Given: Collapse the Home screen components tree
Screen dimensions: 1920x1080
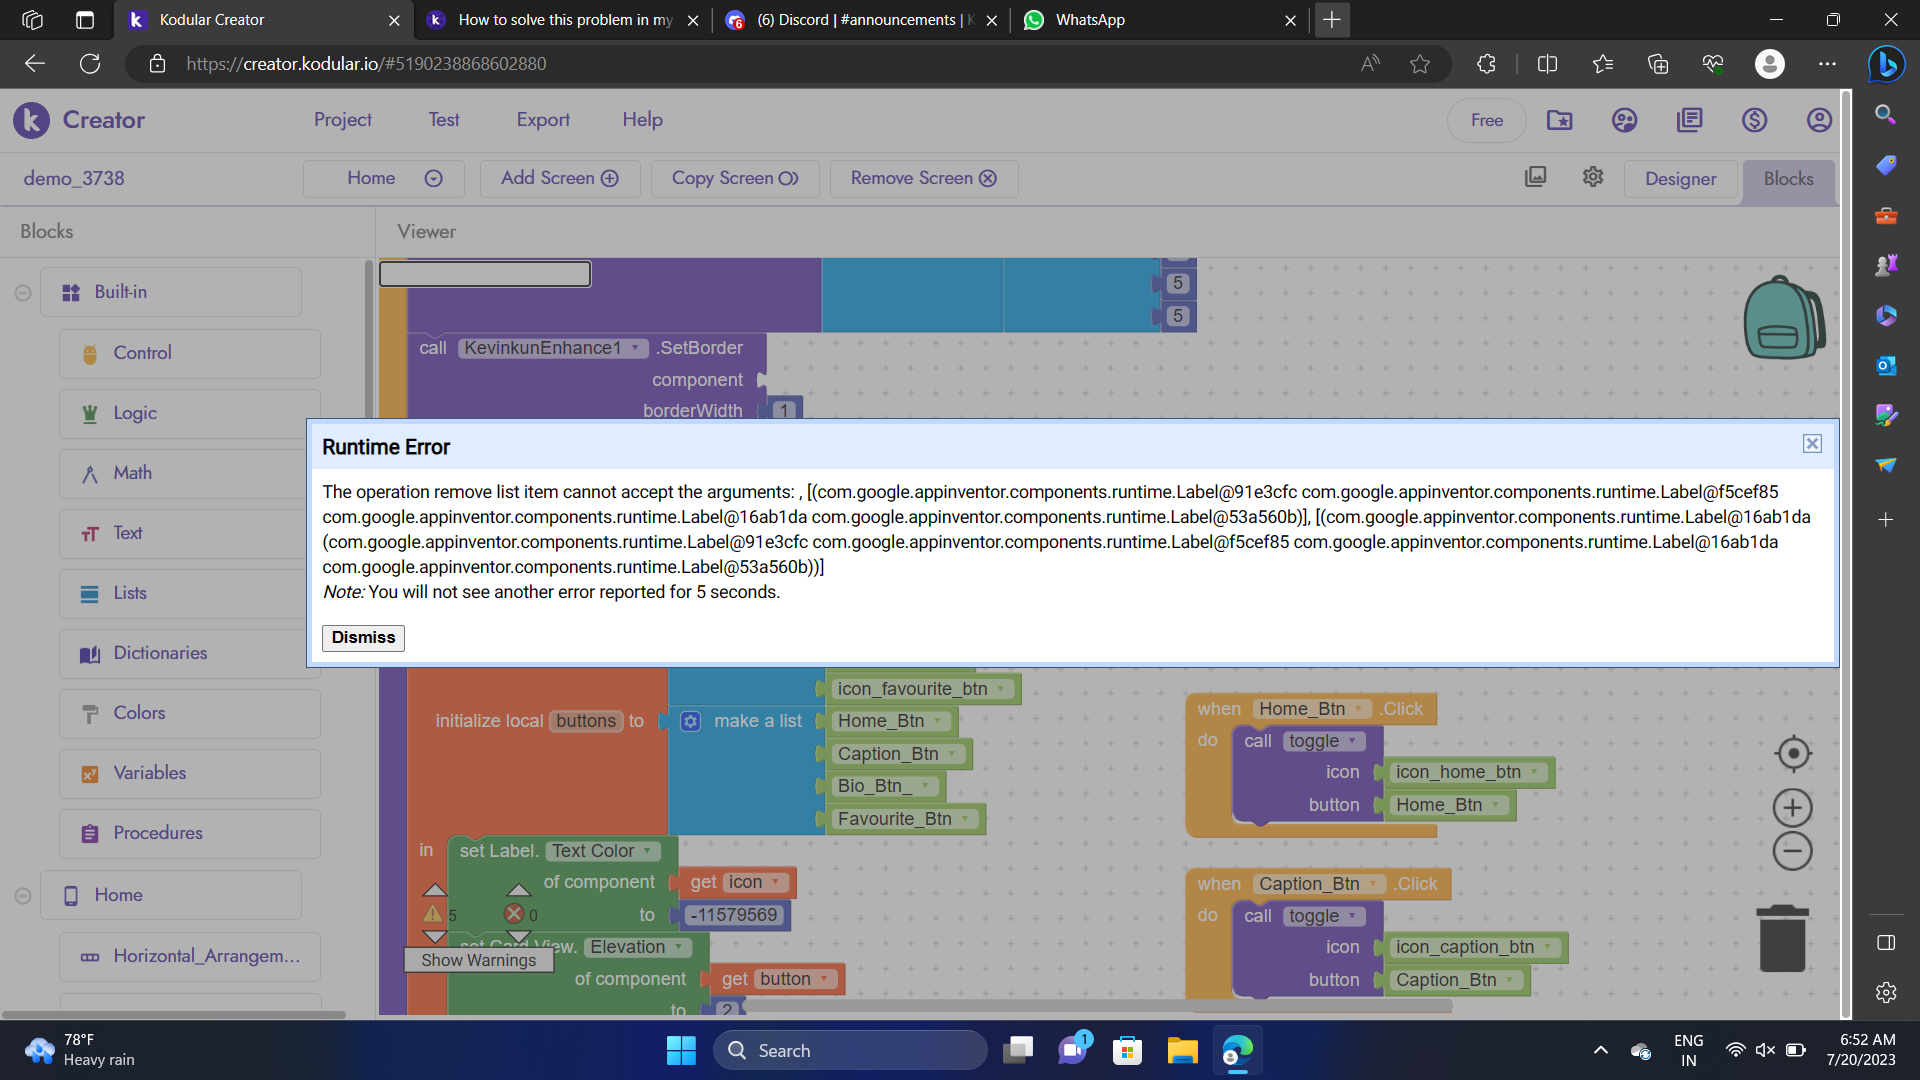Looking at the screenshot, I should click(x=23, y=896).
